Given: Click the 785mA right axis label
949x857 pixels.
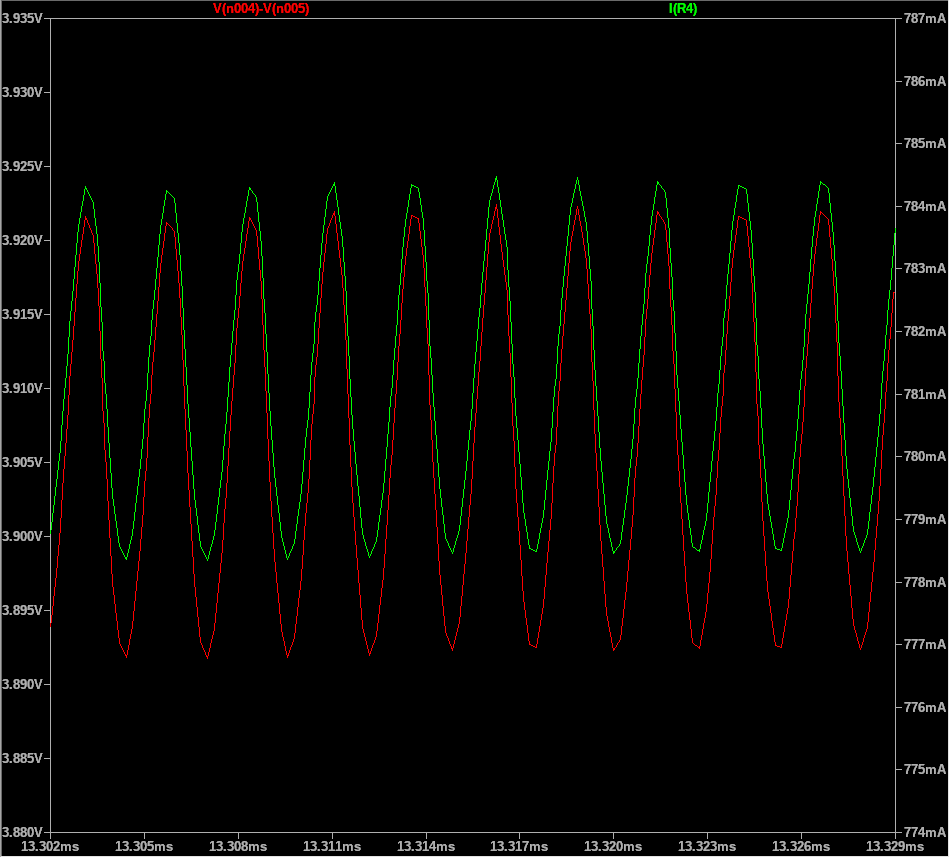Looking at the screenshot, I should pyautogui.click(x=924, y=144).
